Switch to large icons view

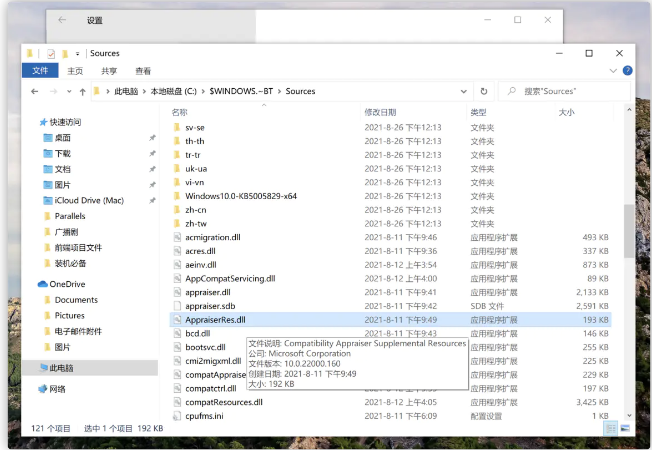pos(625,428)
